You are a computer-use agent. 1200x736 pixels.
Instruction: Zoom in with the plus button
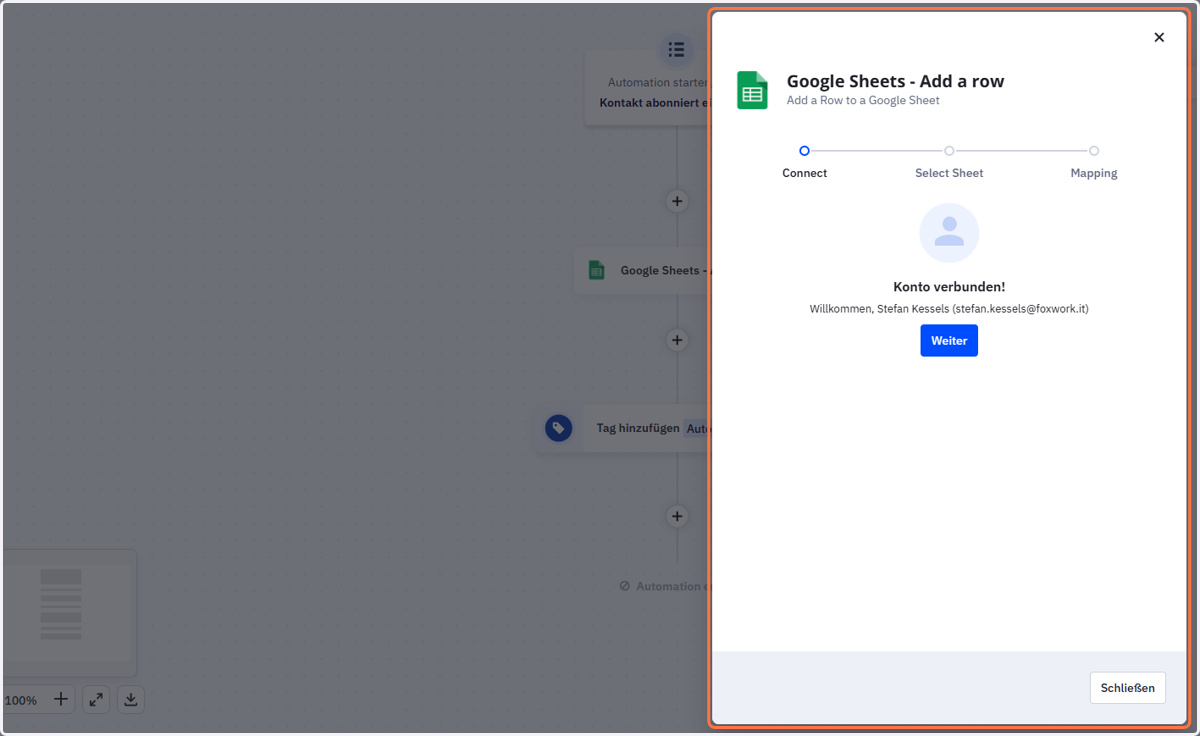61,699
